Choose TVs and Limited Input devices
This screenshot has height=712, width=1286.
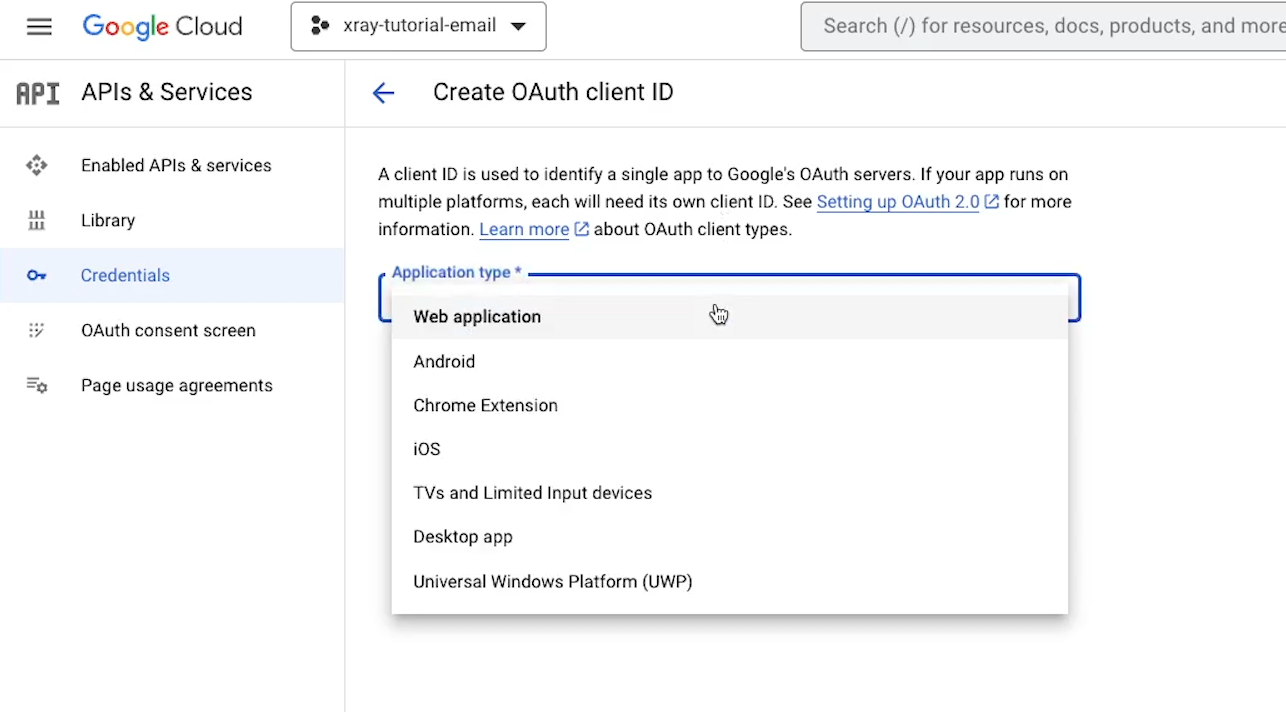pyautogui.click(x=729, y=494)
